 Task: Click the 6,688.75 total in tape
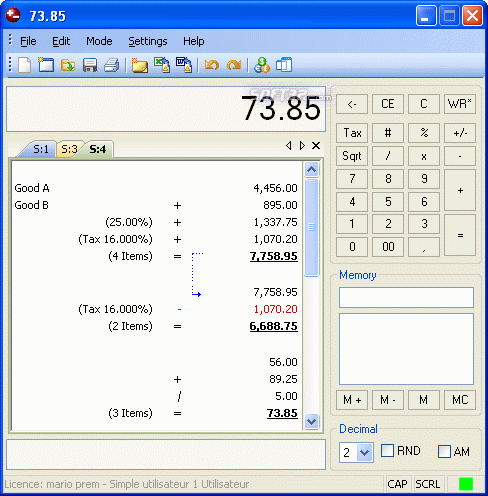click(x=274, y=326)
